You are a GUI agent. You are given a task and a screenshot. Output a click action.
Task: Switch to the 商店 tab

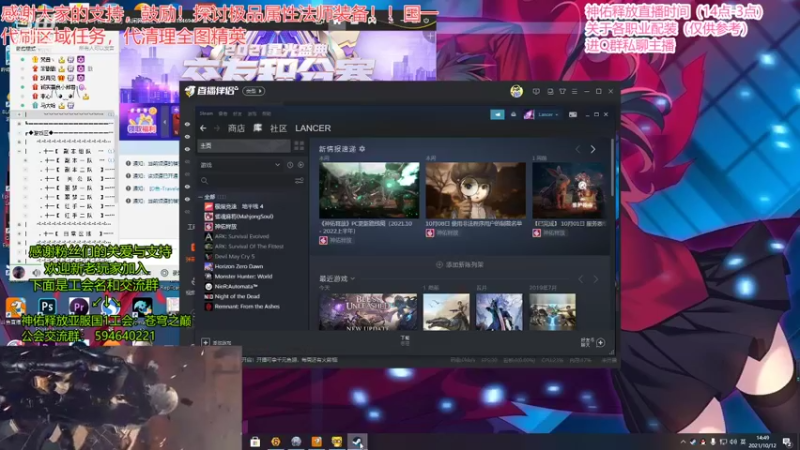point(236,128)
